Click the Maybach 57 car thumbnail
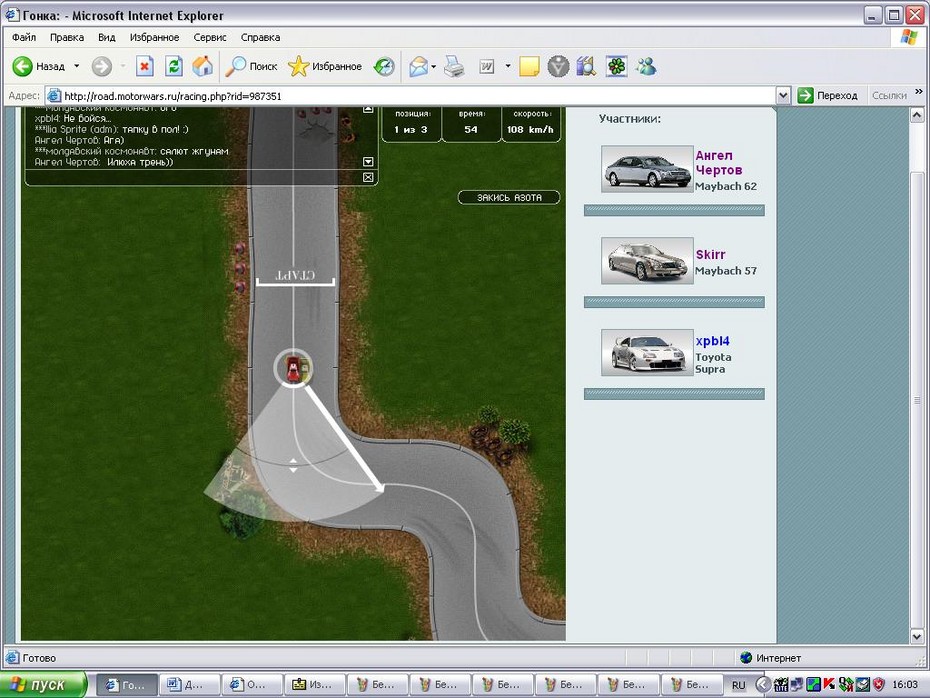This screenshot has height=698, width=930. (x=647, y=261)
